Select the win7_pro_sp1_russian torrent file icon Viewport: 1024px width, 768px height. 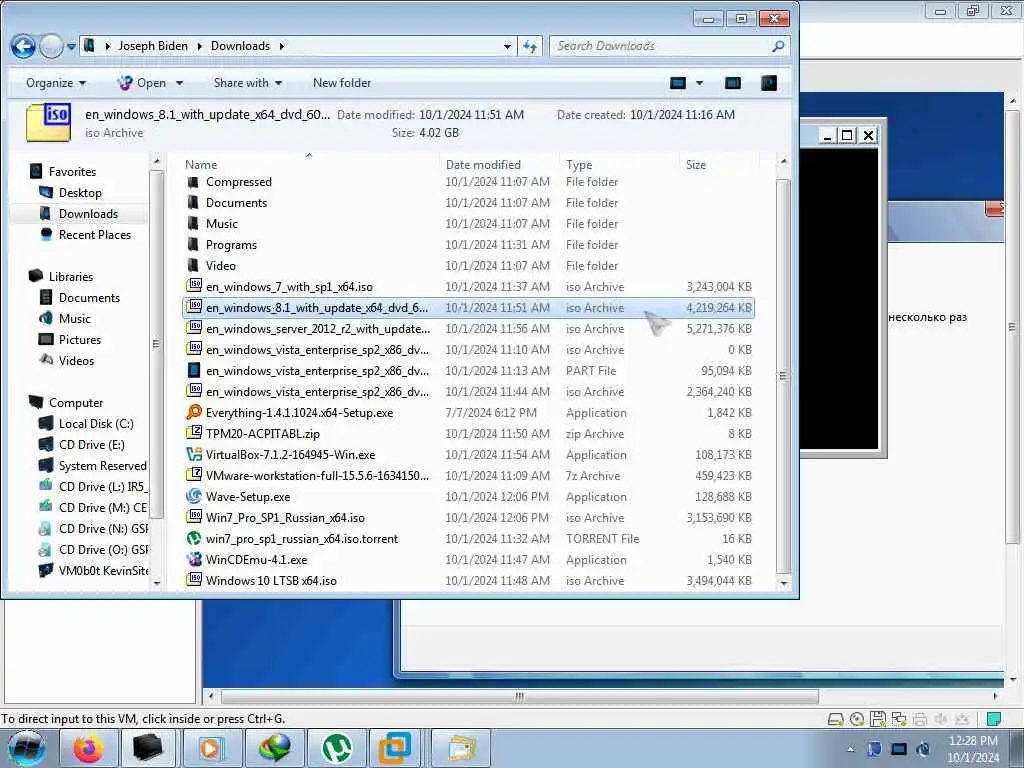click(x=194, y=538)
